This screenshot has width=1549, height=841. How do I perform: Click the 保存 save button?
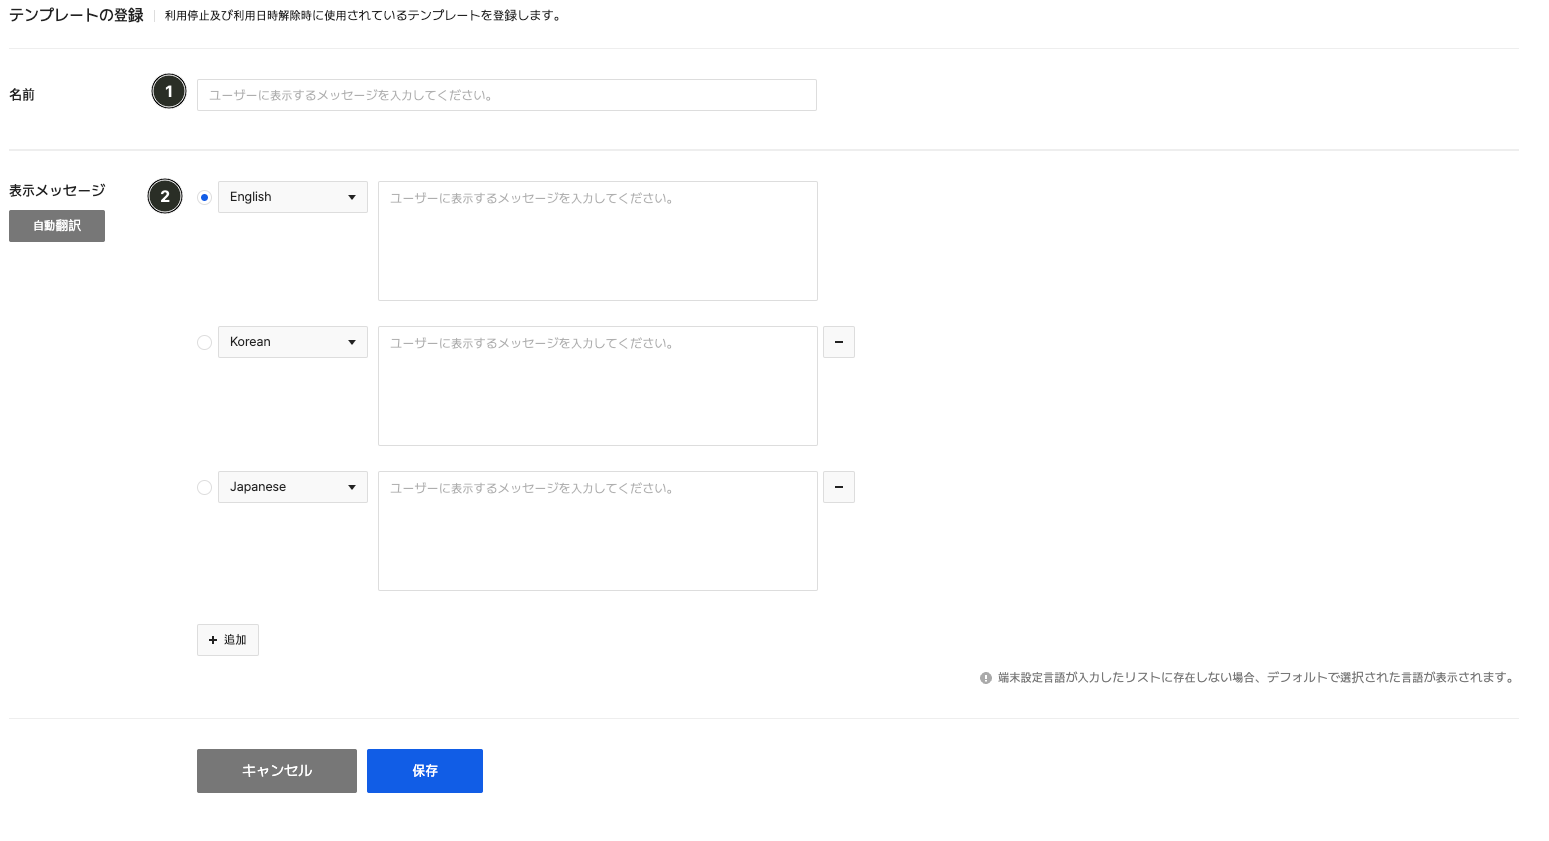click(x=425, y=771)
